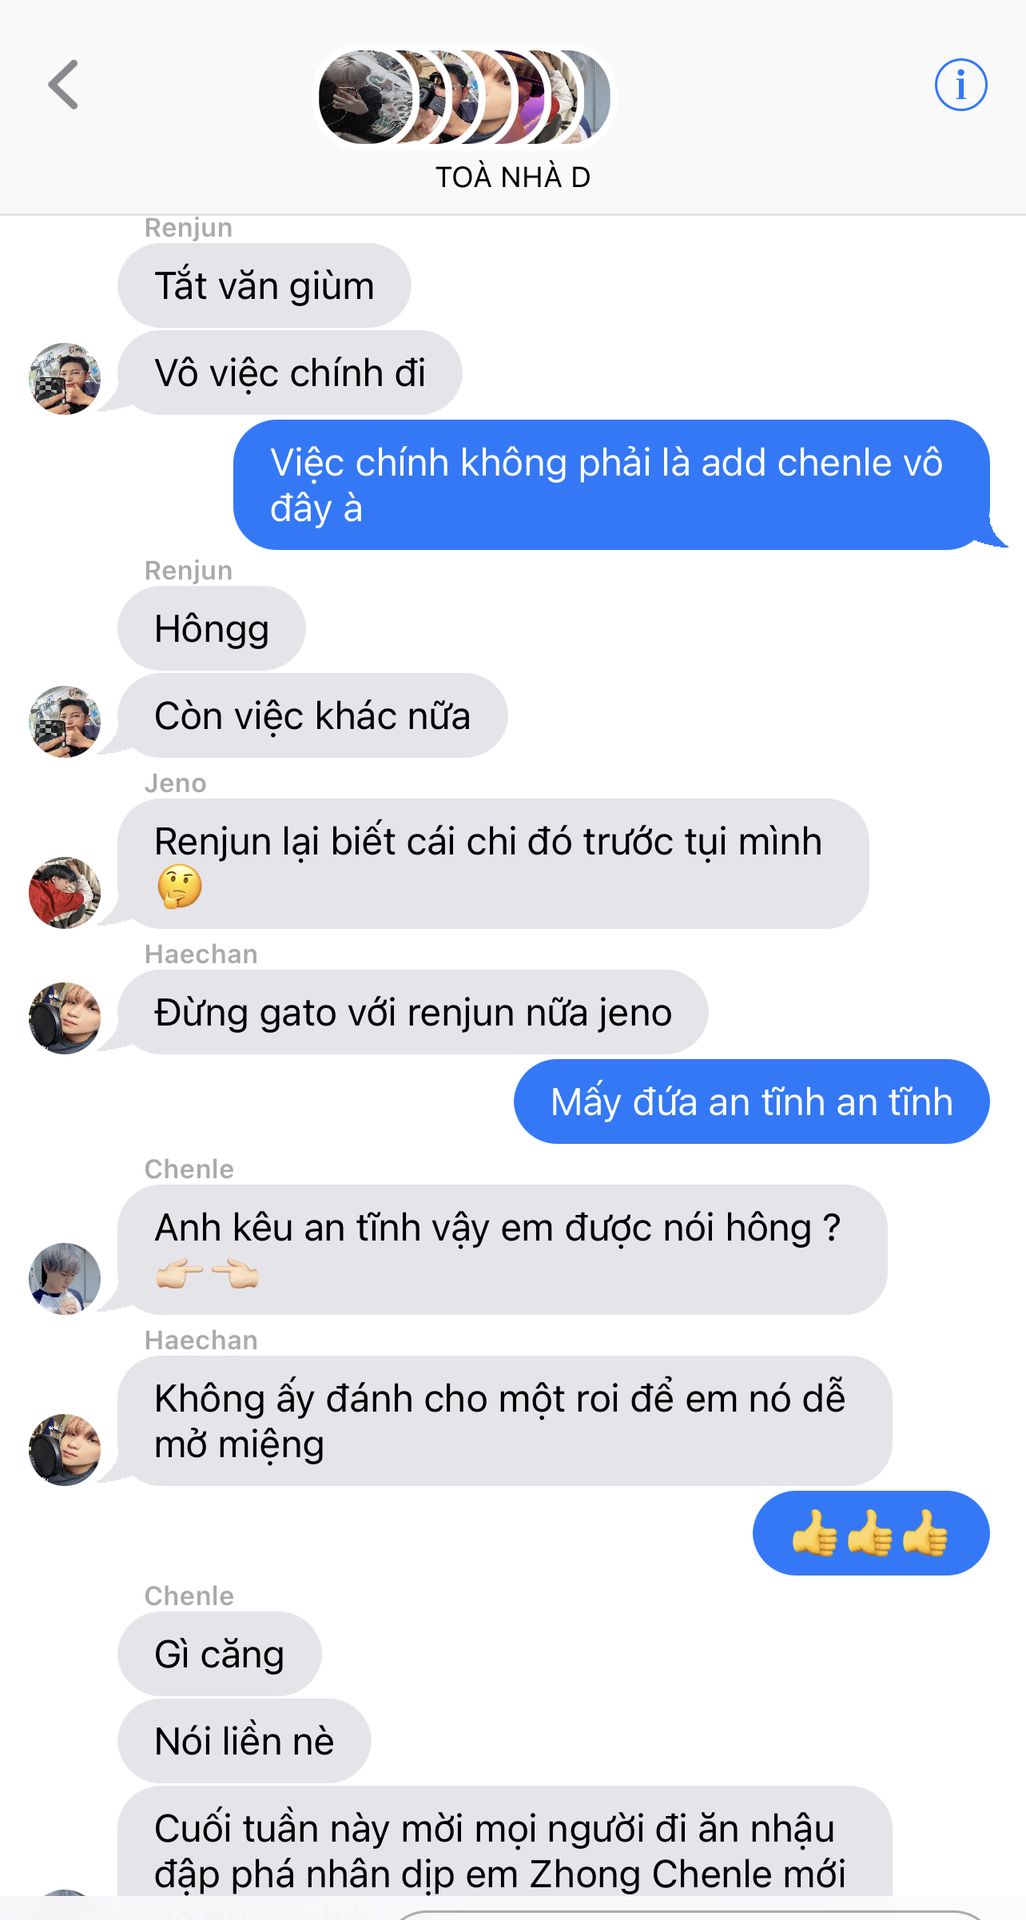The image size is (1026, 1920).
Task: Tap the back chevron arrow
Action: (x=63, y=85)
